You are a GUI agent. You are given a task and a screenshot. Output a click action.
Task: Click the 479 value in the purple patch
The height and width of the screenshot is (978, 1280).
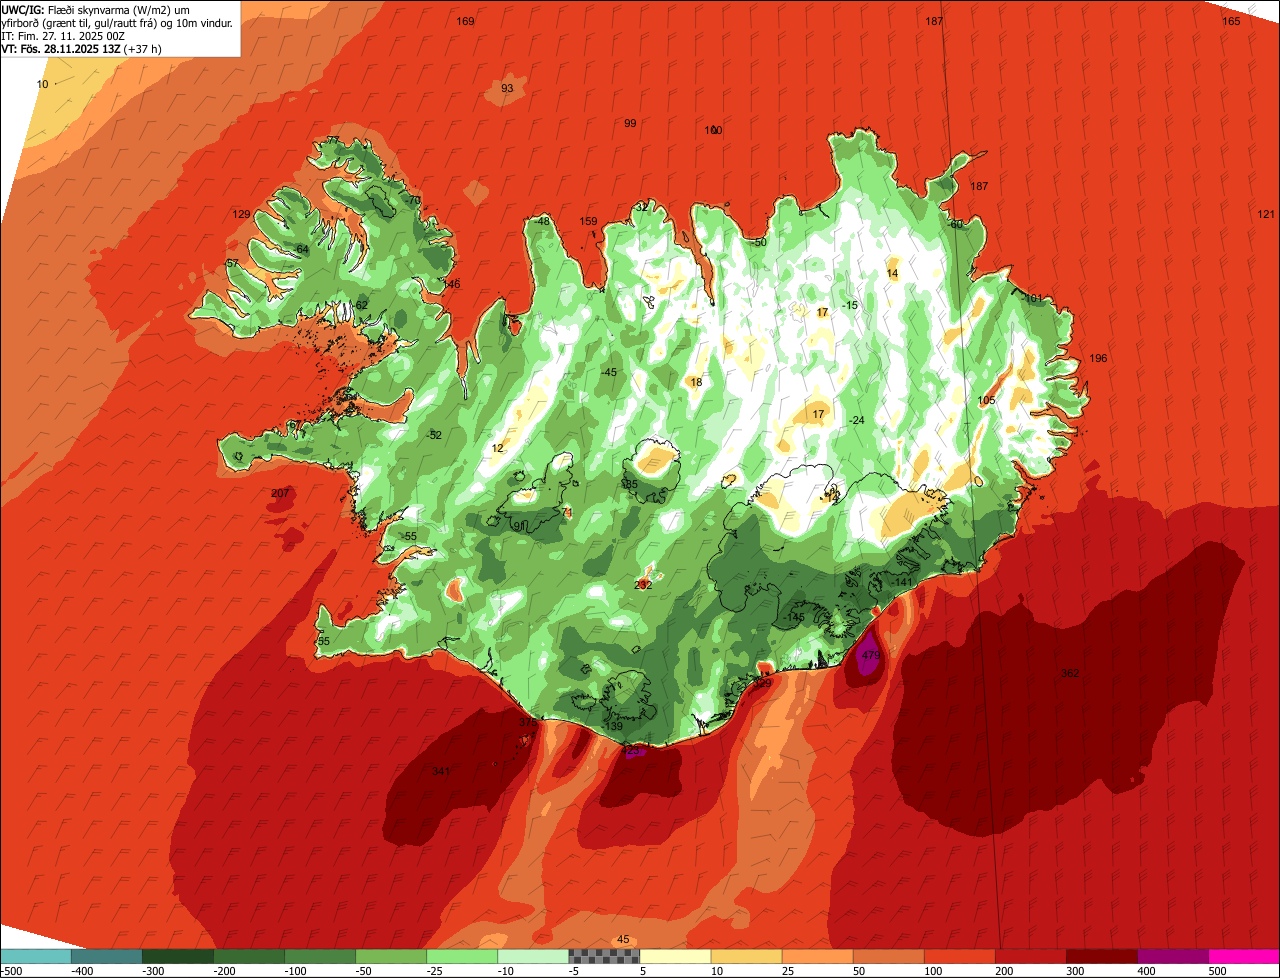click(871, 656)
